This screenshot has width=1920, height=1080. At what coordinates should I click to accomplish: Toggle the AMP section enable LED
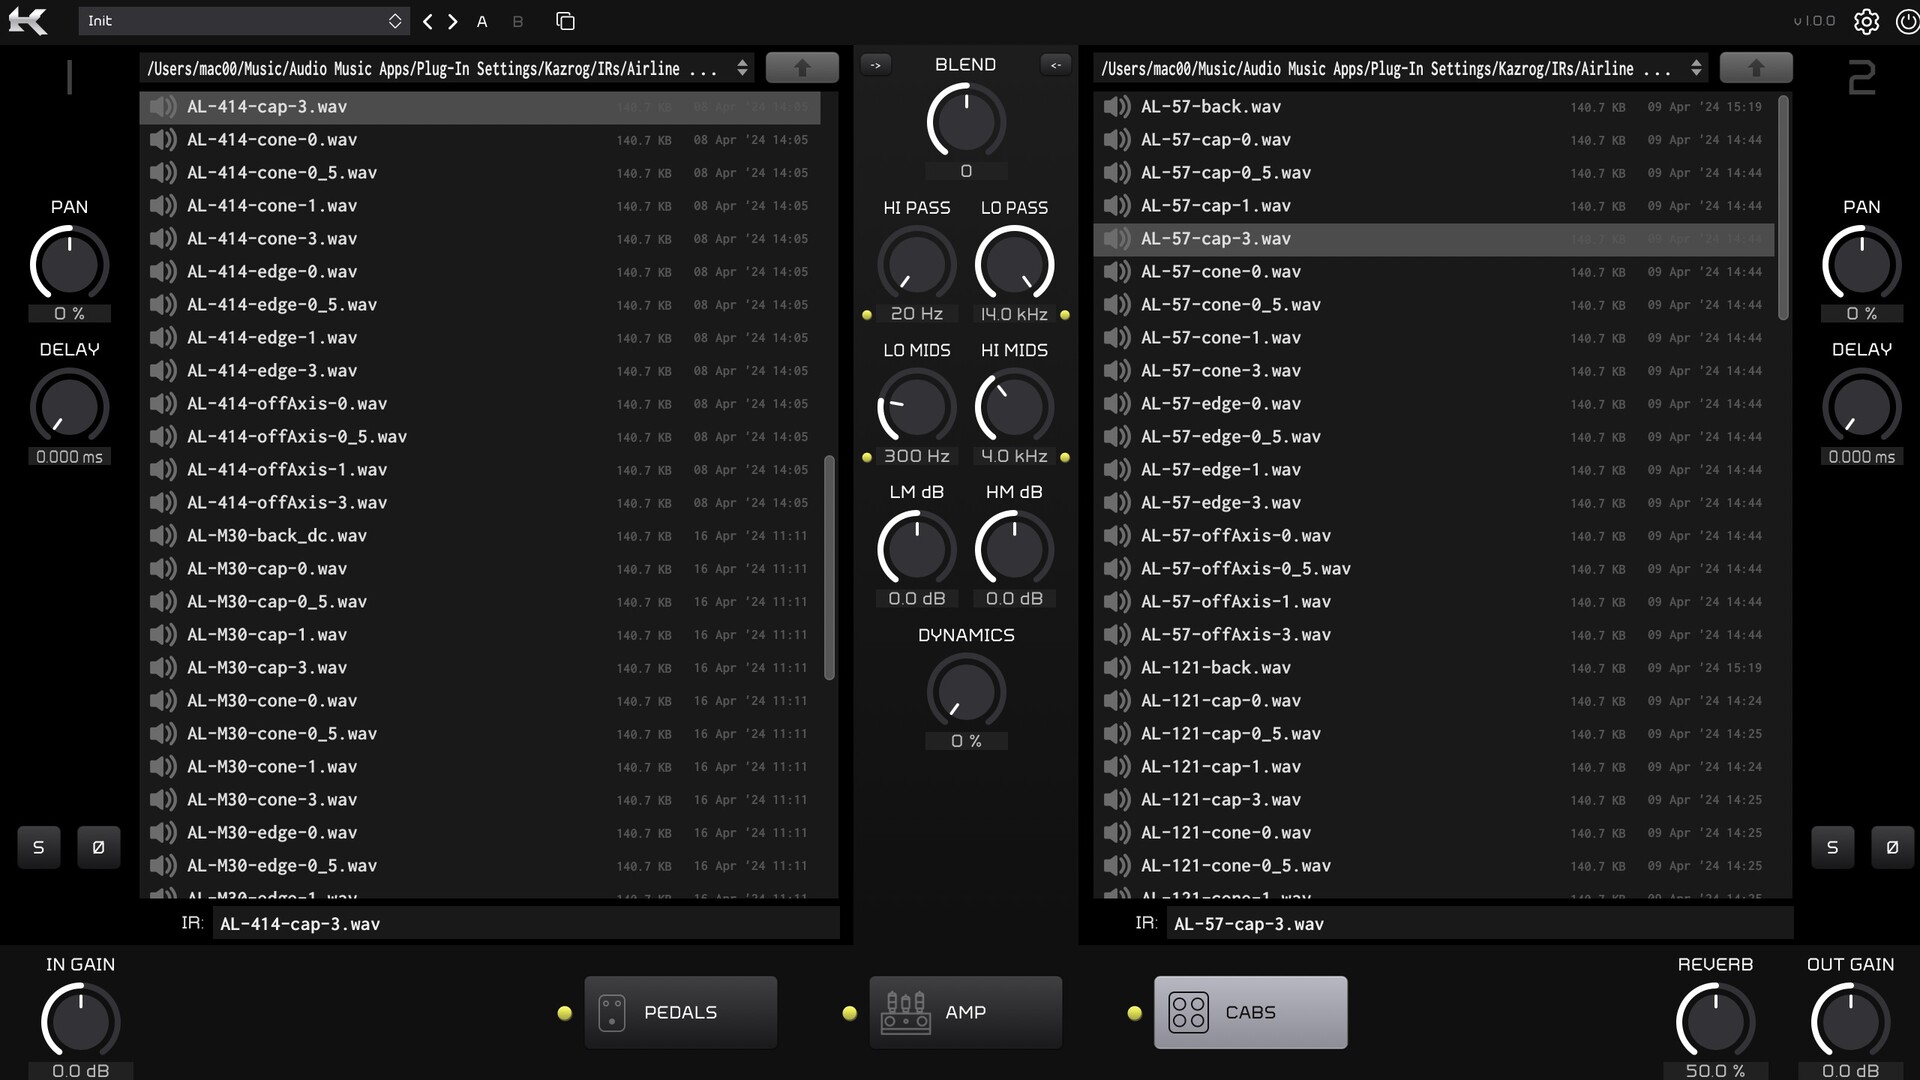coord(850,1013)
